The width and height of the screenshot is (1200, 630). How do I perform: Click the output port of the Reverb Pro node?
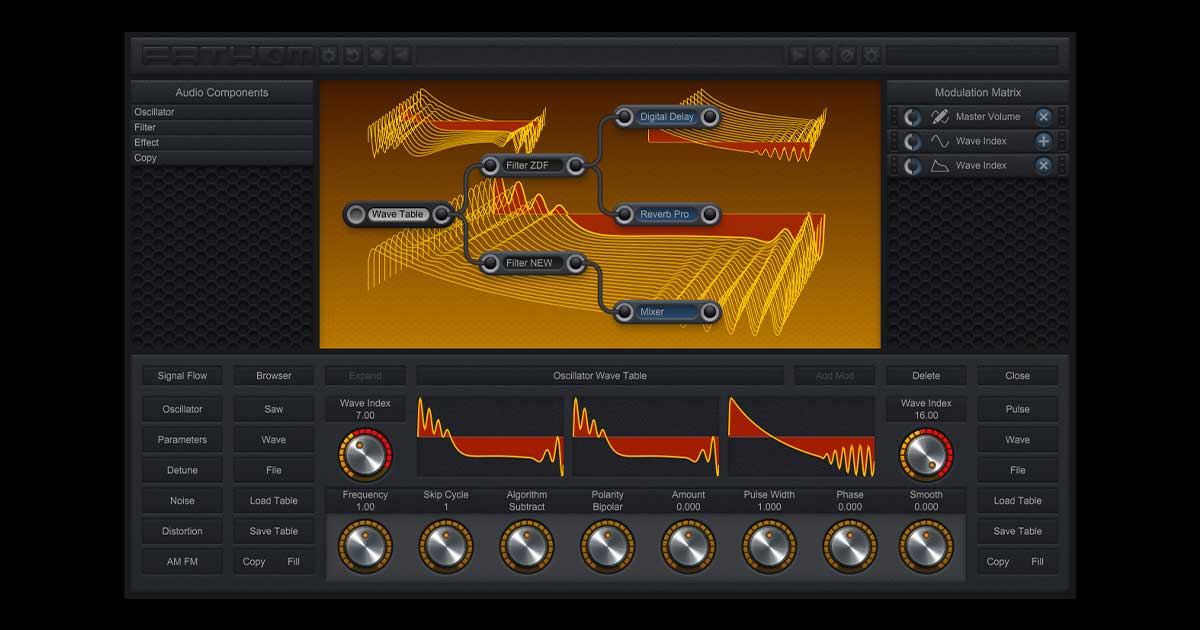(x=710, y=214)
